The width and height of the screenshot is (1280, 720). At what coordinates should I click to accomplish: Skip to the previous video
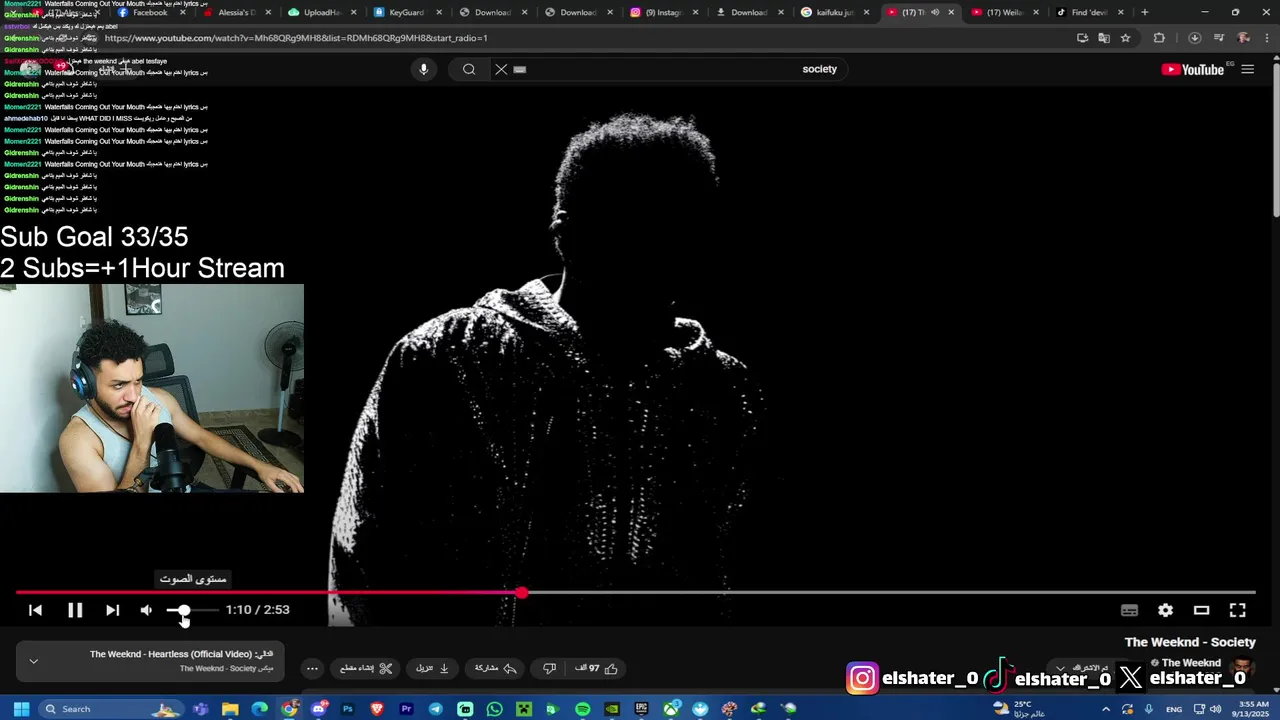[x=35, y=610]
